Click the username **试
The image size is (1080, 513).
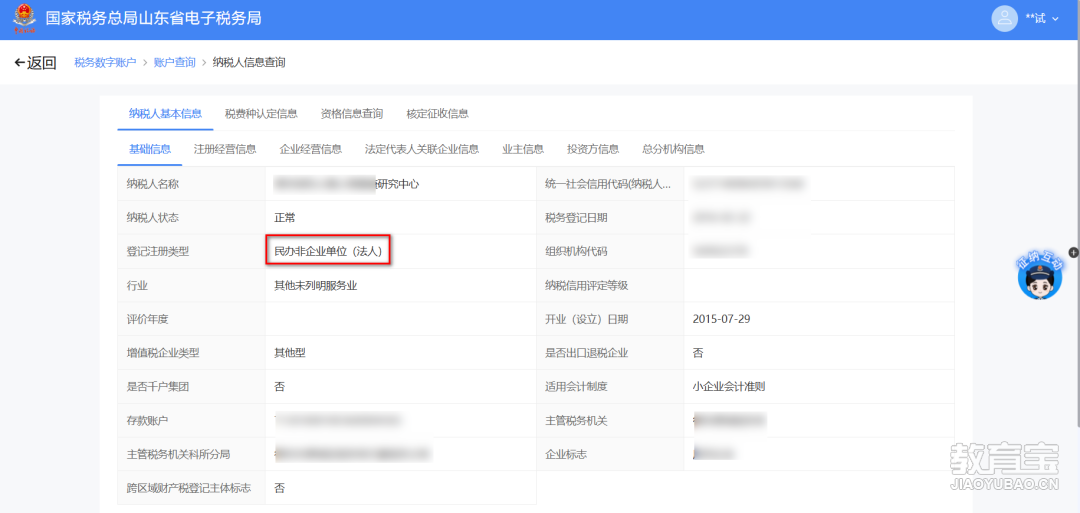click(1035, 19)
